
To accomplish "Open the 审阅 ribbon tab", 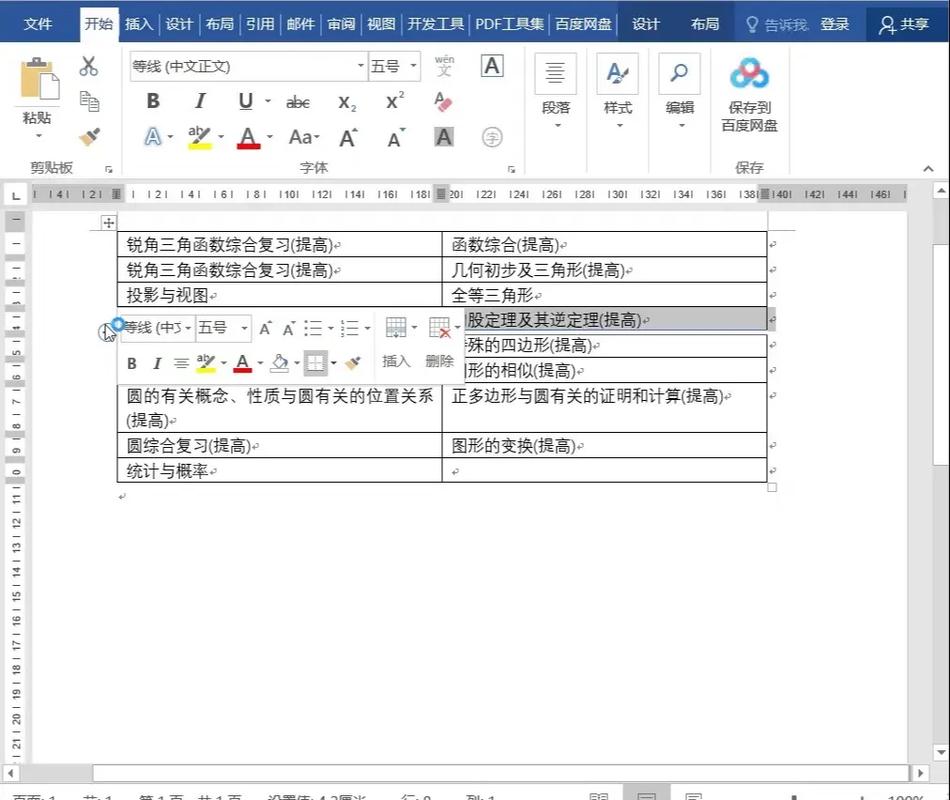I will [x=340, y=23].
